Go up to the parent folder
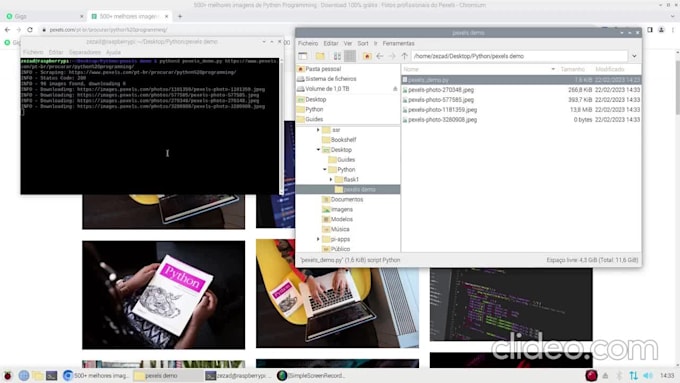 (404, 56)
